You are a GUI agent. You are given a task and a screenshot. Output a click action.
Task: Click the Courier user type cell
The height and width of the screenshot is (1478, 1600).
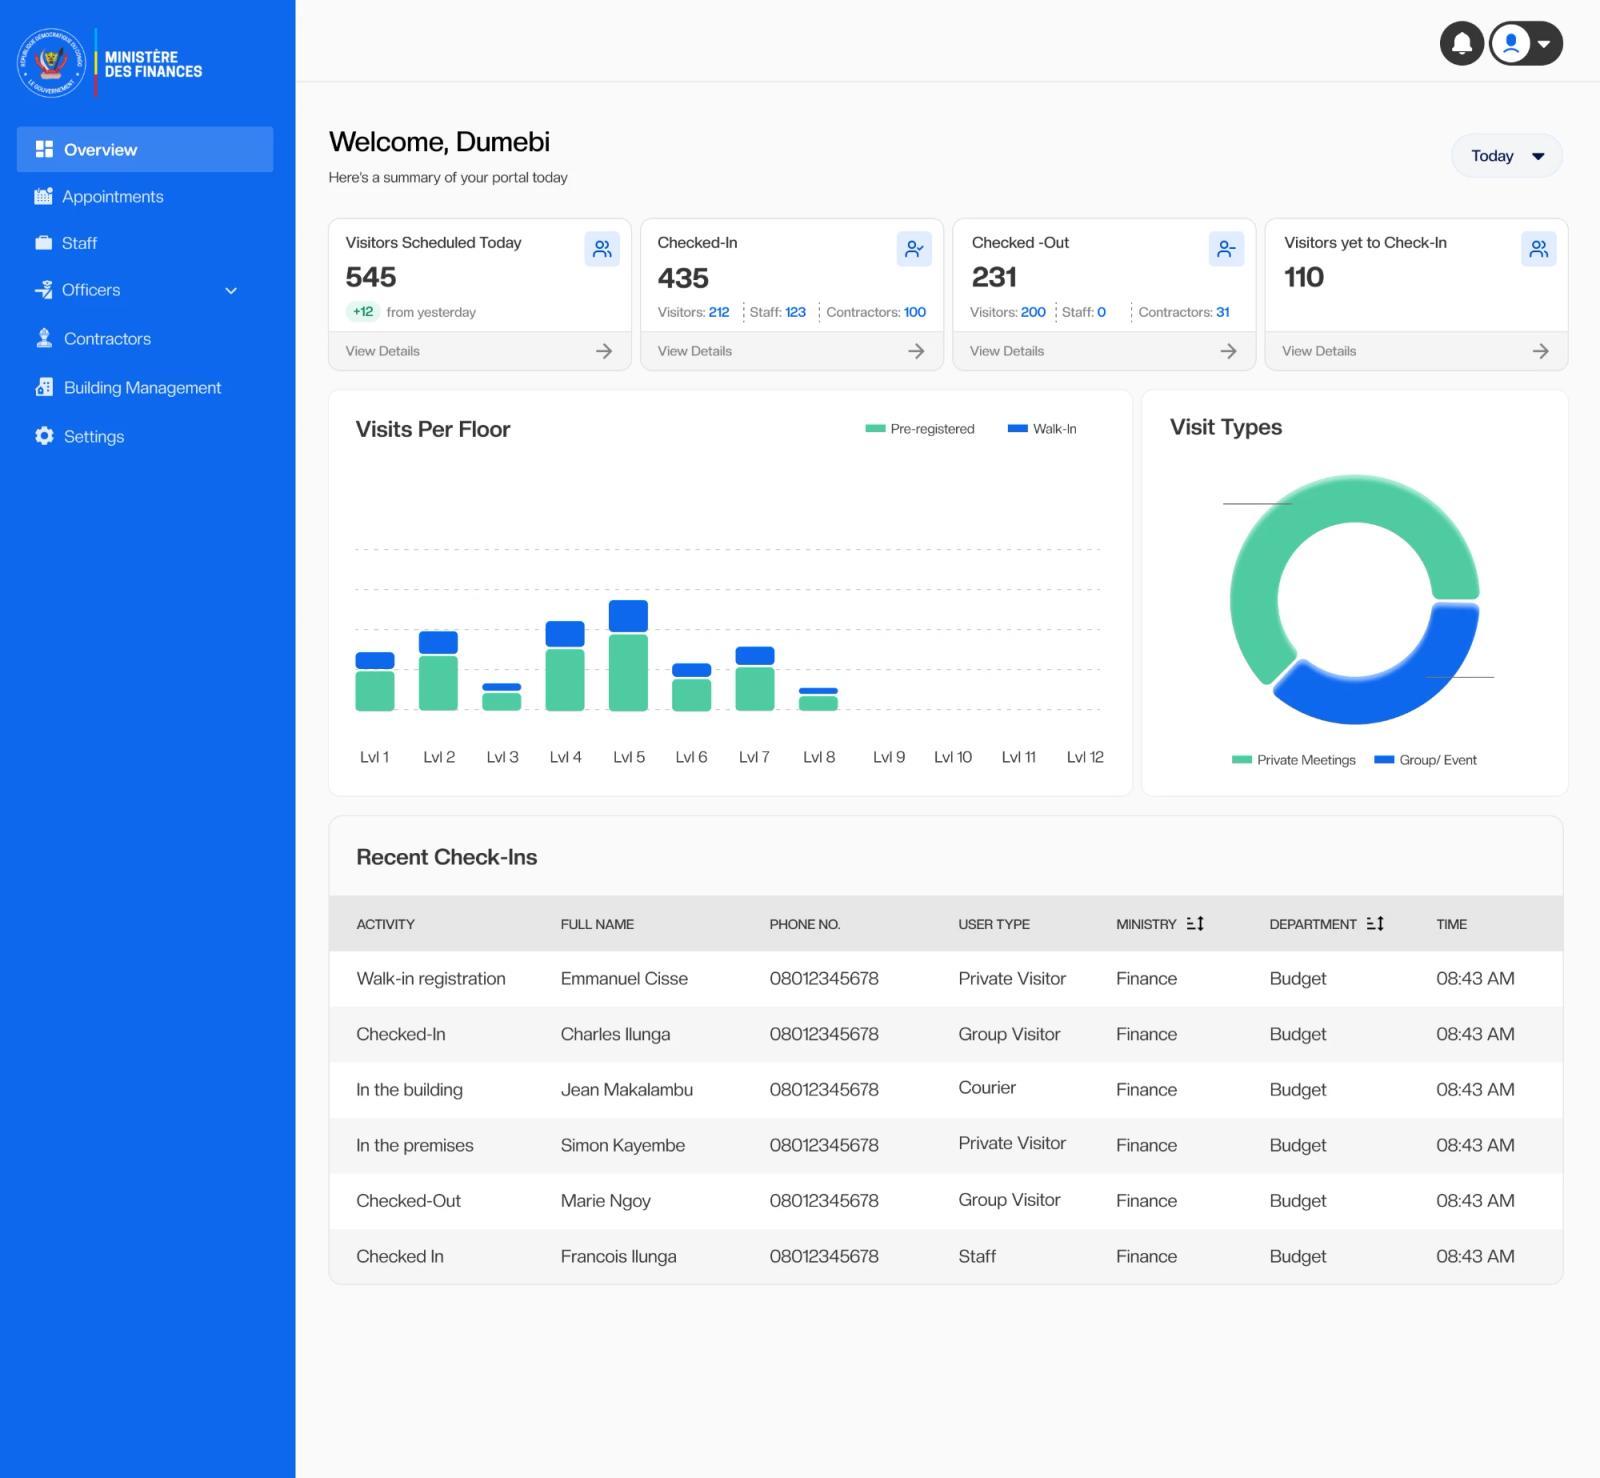click(x=987, y=1088)
